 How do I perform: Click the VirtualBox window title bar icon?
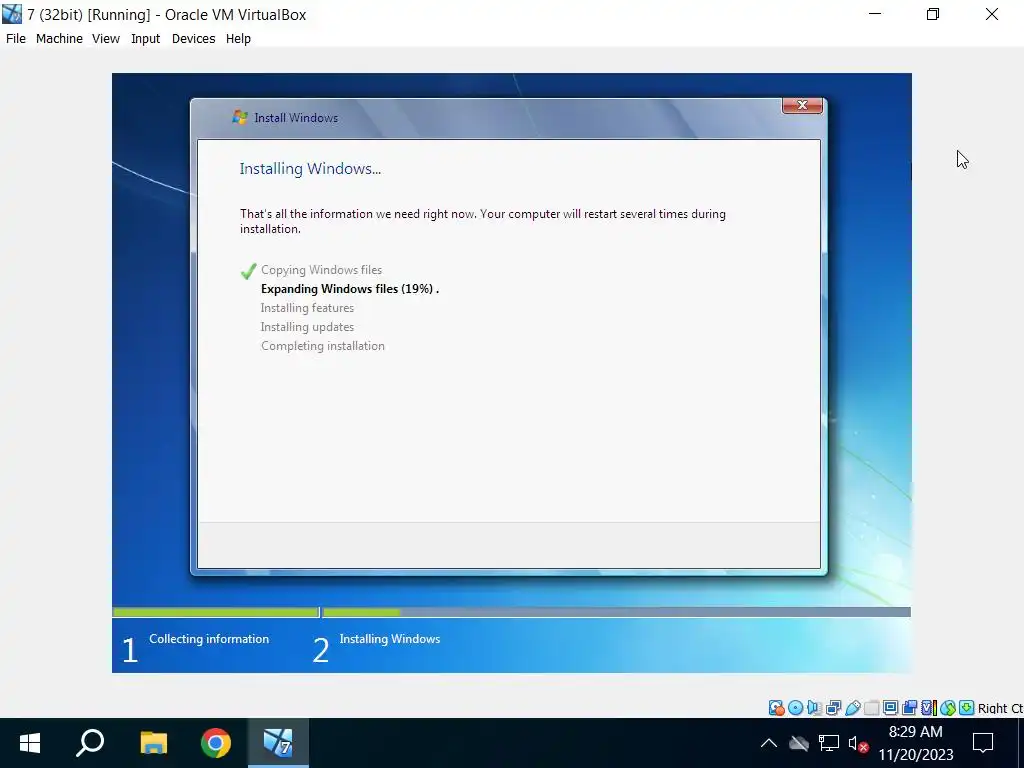pyautogui.click(x=12, y=14)
